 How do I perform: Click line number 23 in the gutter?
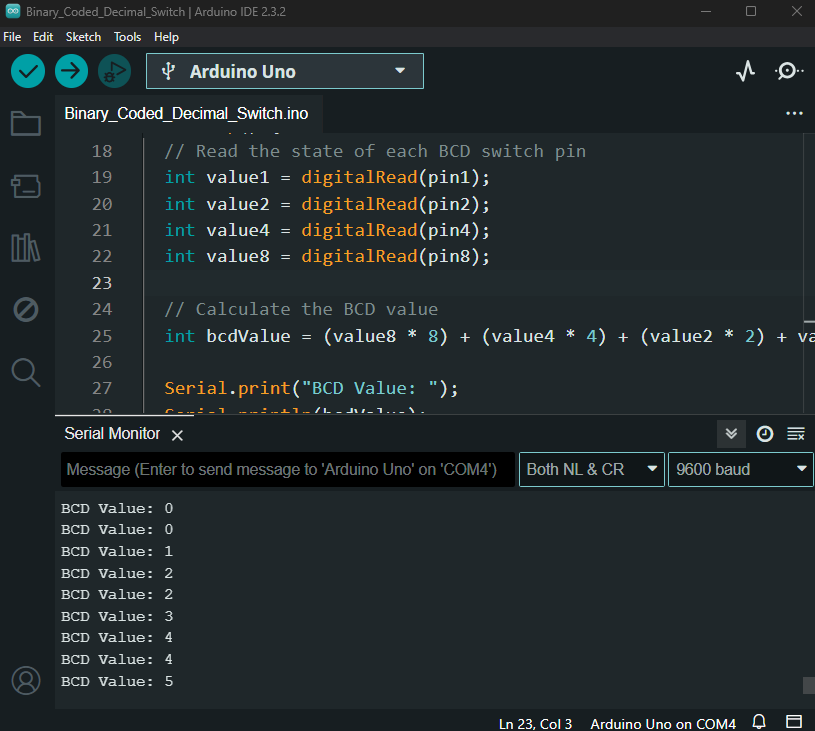(102, 283)
